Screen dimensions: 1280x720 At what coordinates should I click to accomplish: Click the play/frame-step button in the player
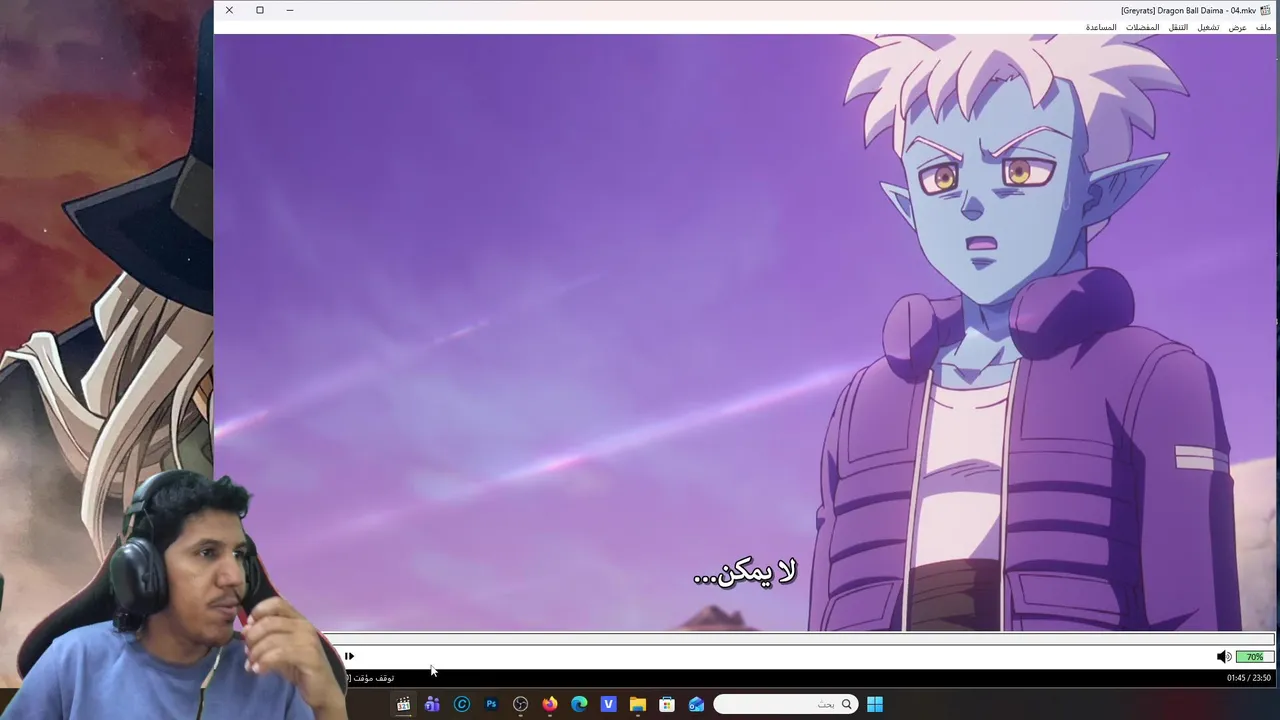click(349, 656)
